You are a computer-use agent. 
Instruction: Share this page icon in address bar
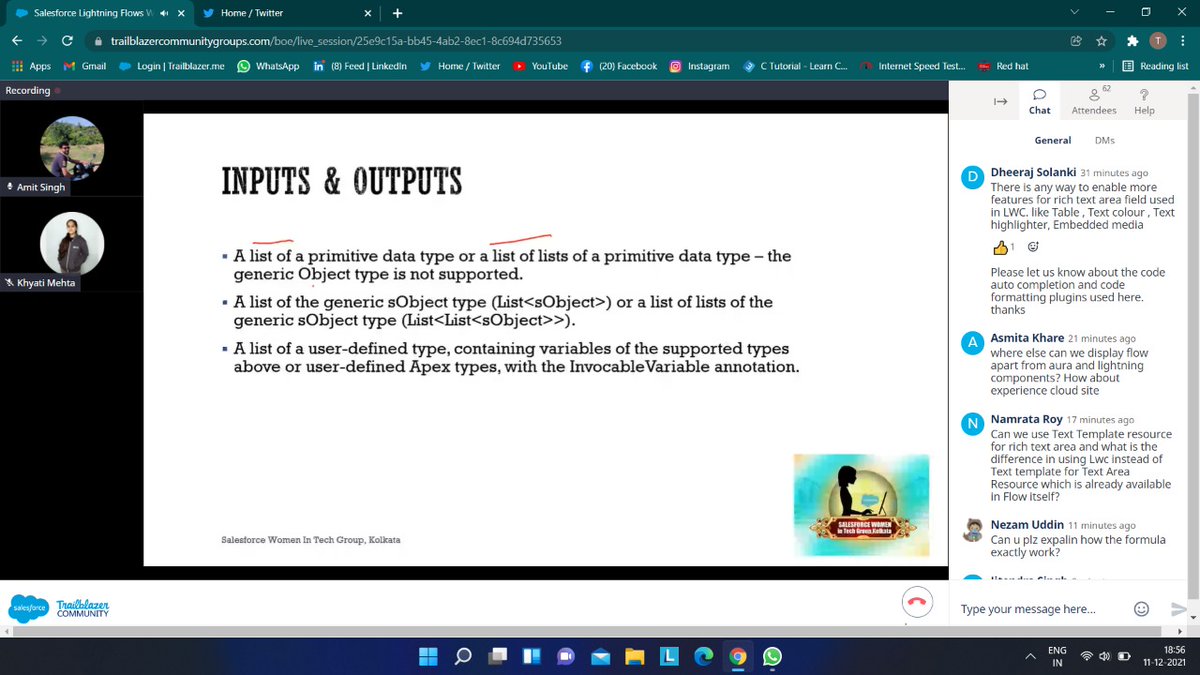[1075, 41]
